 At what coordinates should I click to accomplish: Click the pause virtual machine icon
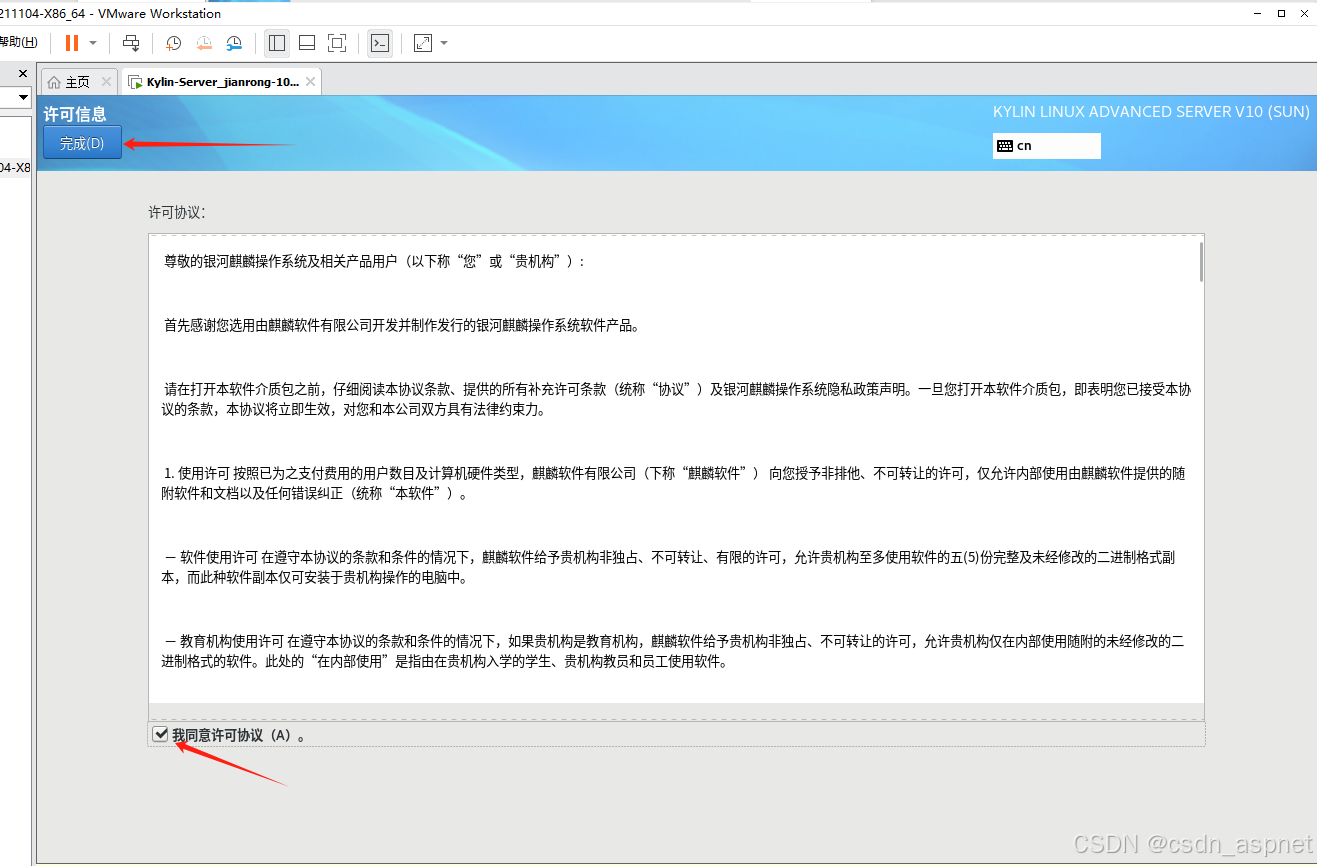(x=71, y=43)
